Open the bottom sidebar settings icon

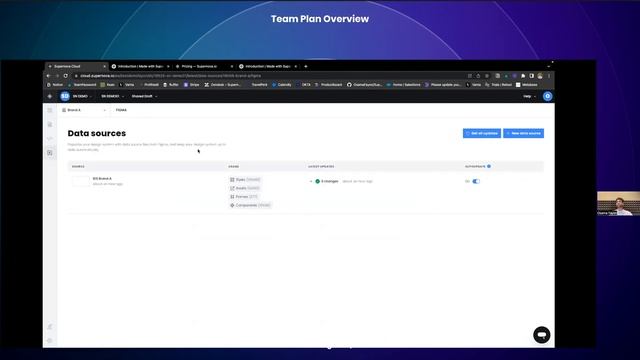pyautogui.click(x=50, y=340)
